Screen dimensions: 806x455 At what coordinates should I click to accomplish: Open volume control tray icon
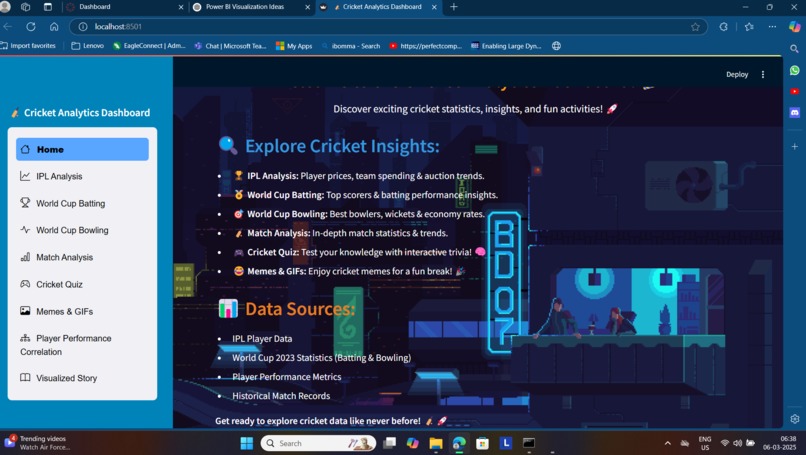(x=737, y=443)
